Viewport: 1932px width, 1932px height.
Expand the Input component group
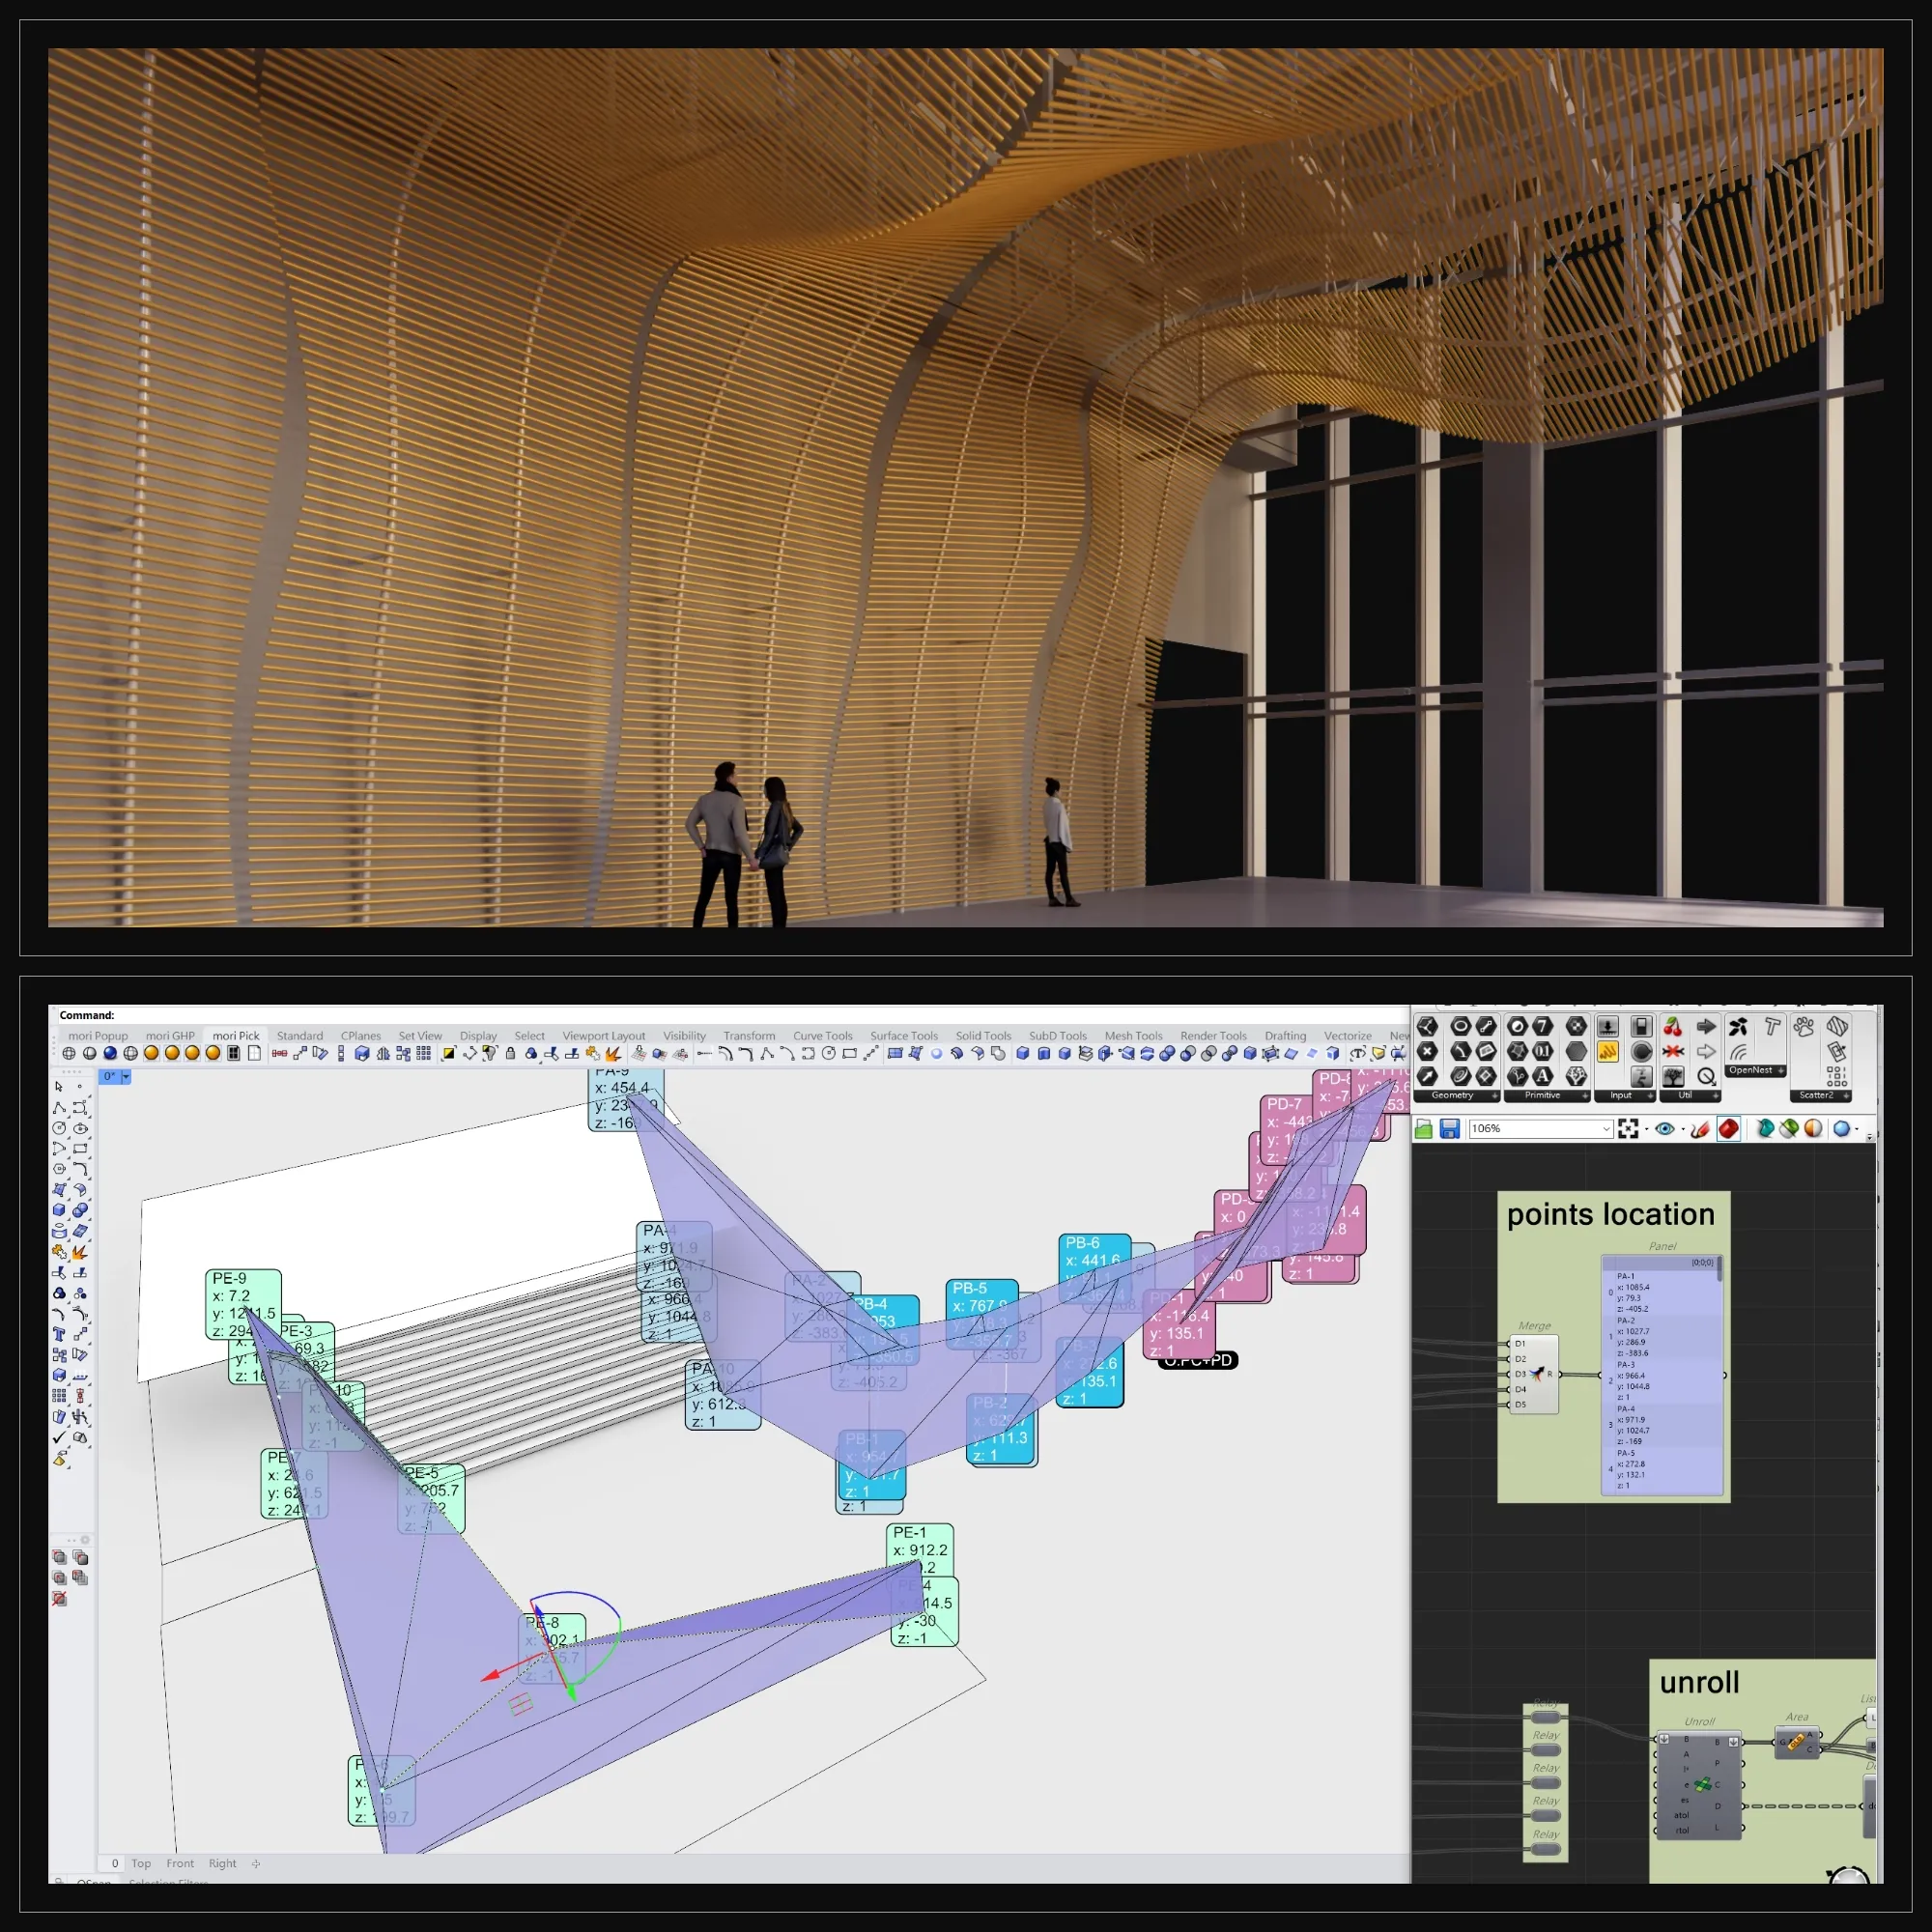tap(1626, 1096)
